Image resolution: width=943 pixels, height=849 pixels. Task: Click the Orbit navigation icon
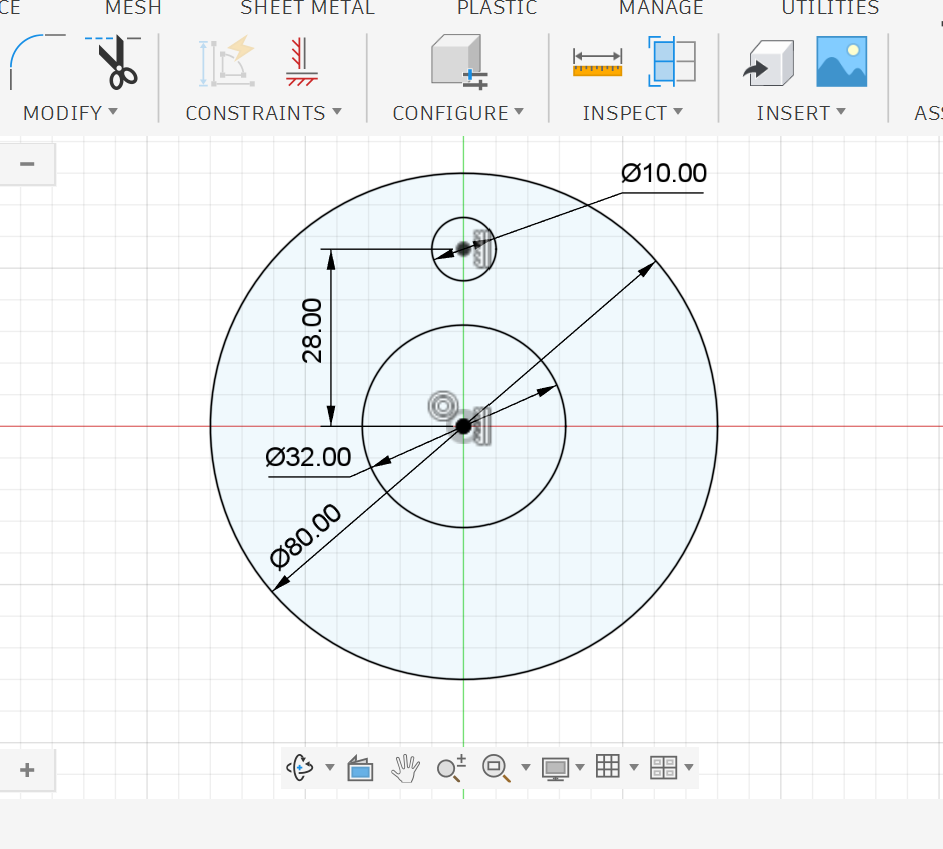(299, 767)
